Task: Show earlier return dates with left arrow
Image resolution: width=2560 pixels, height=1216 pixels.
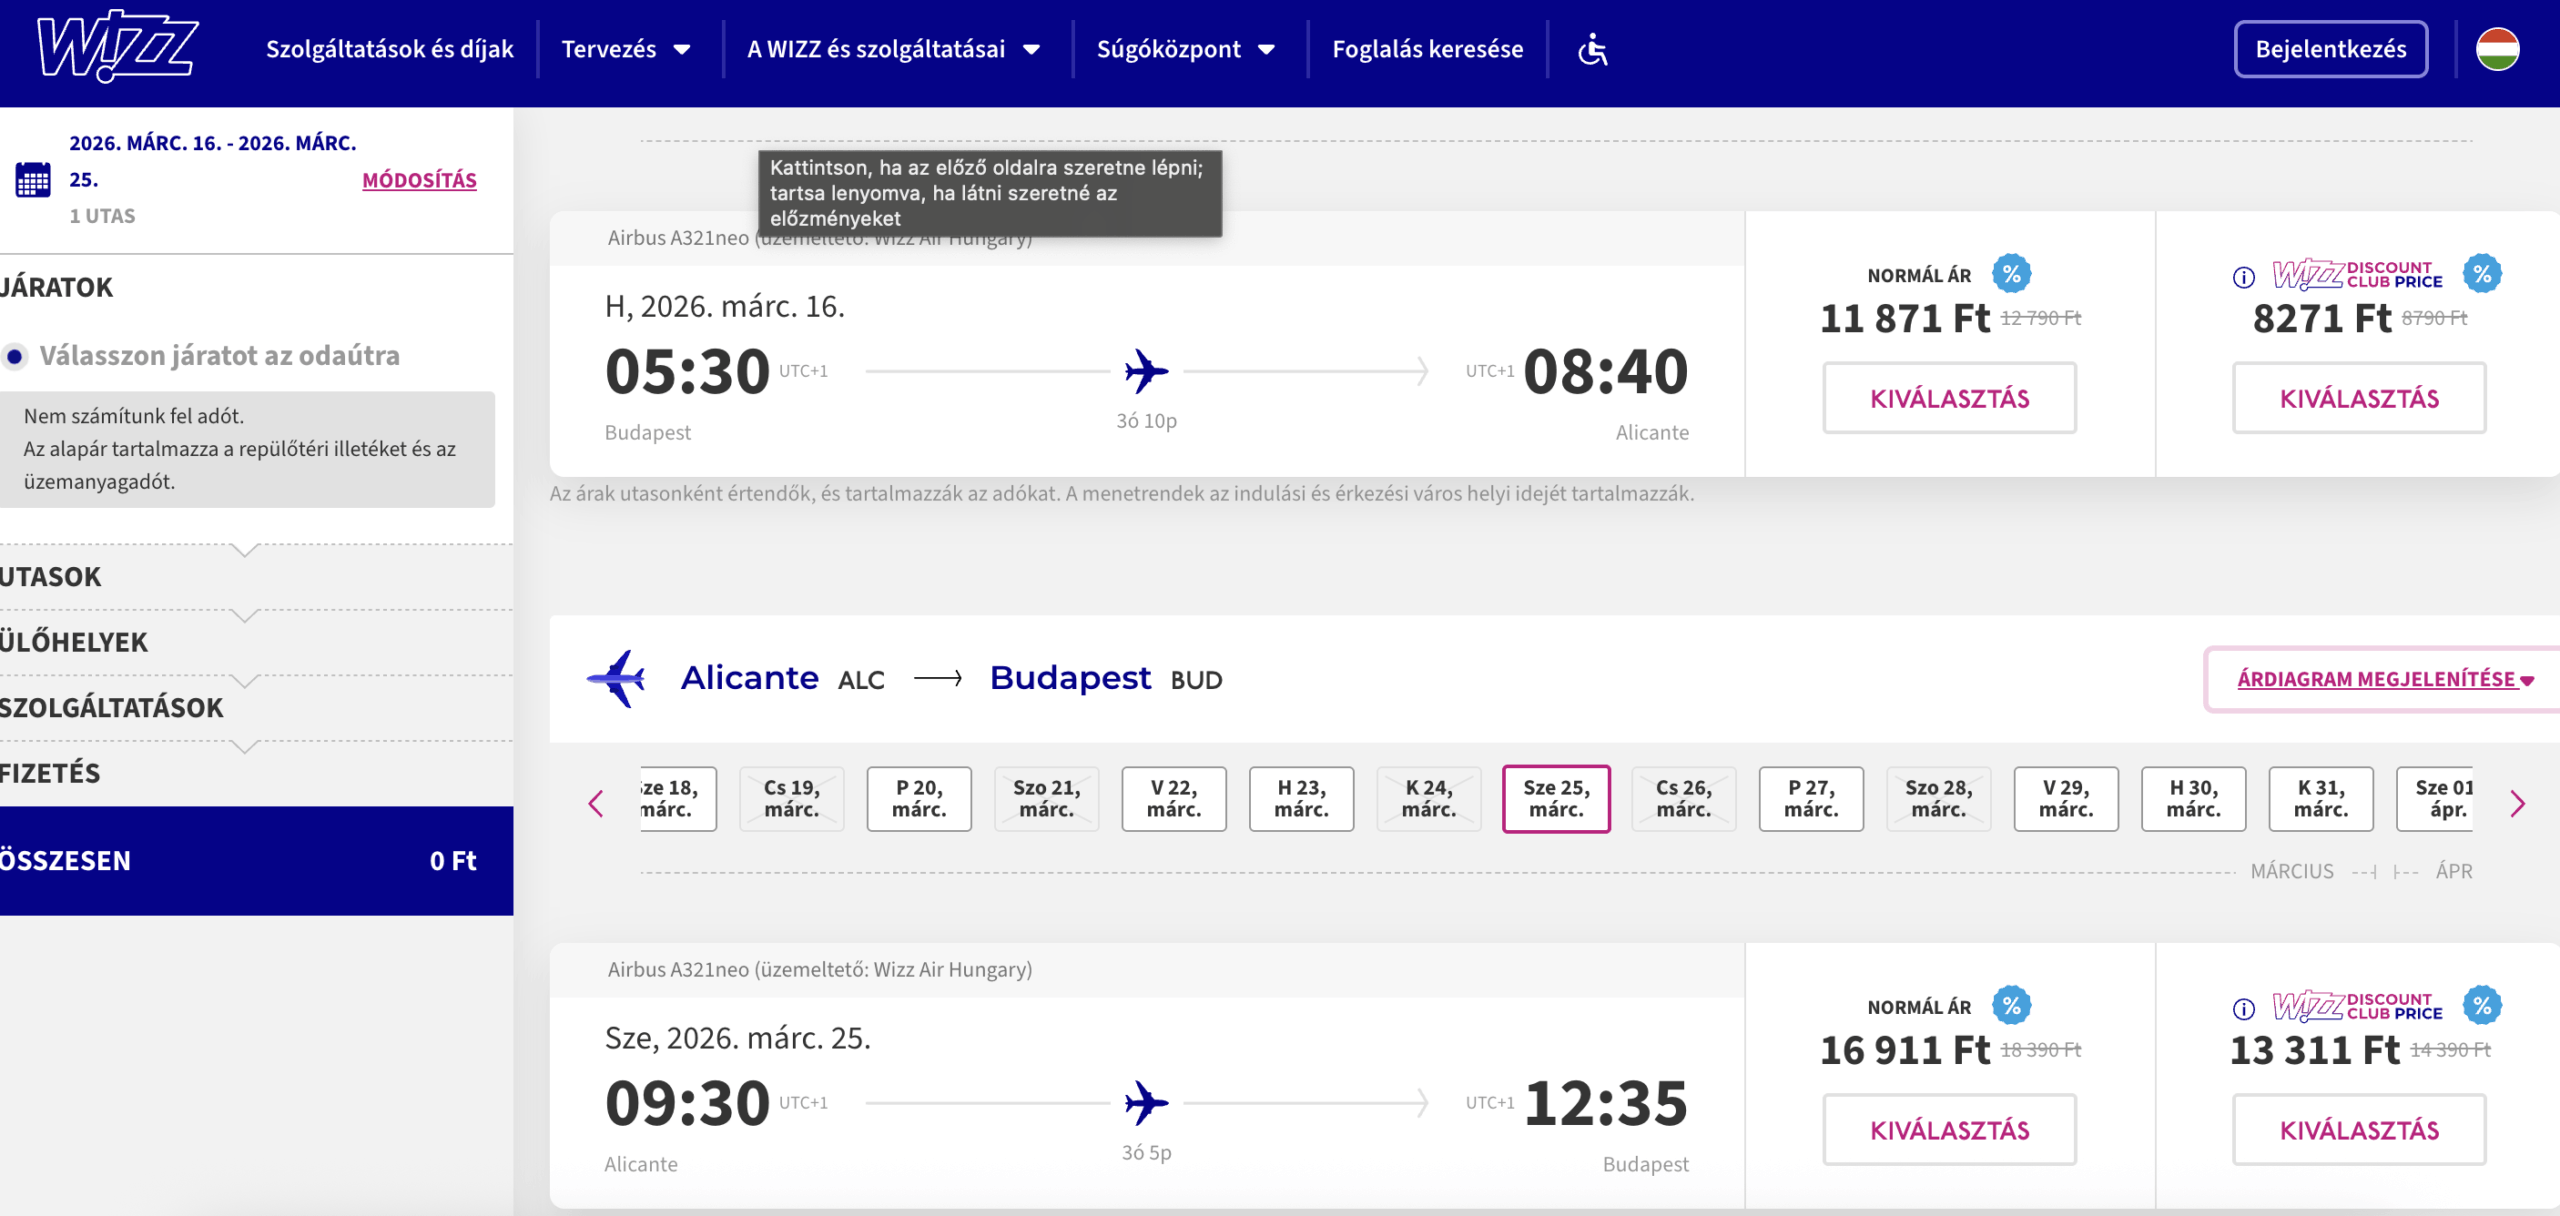Action: point(596,803)
